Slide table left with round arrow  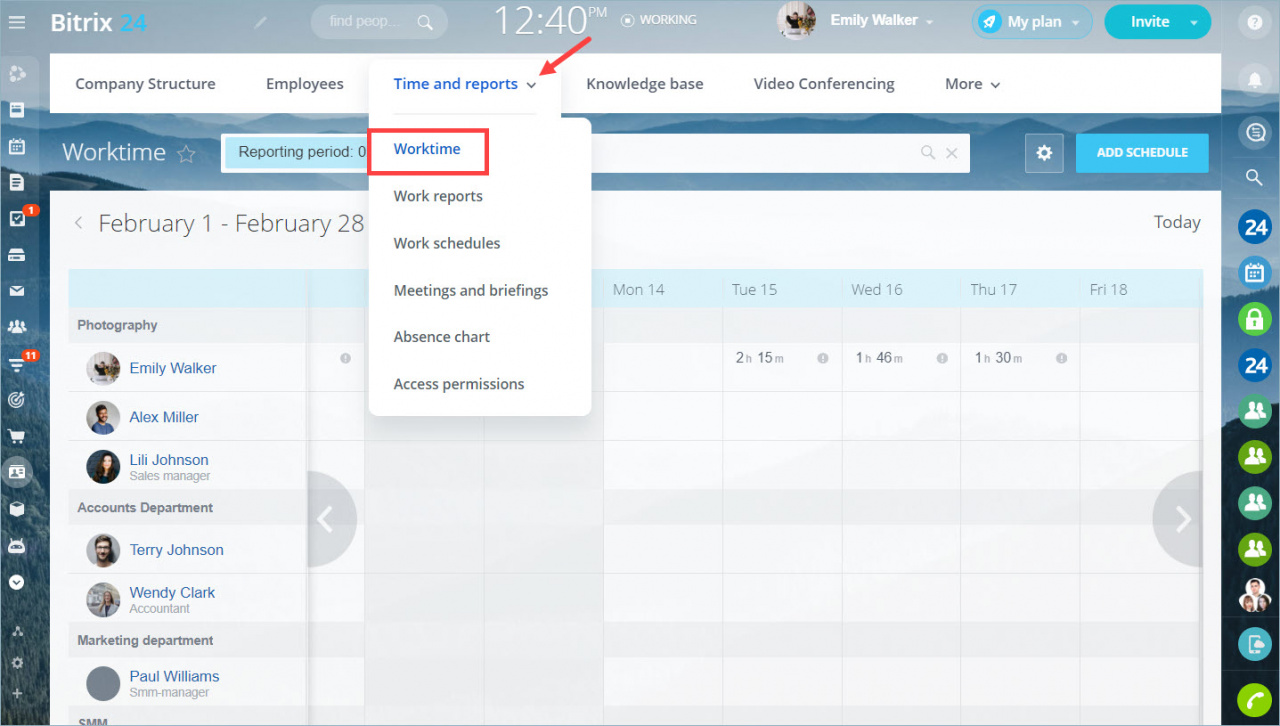[x=331, y=519]
